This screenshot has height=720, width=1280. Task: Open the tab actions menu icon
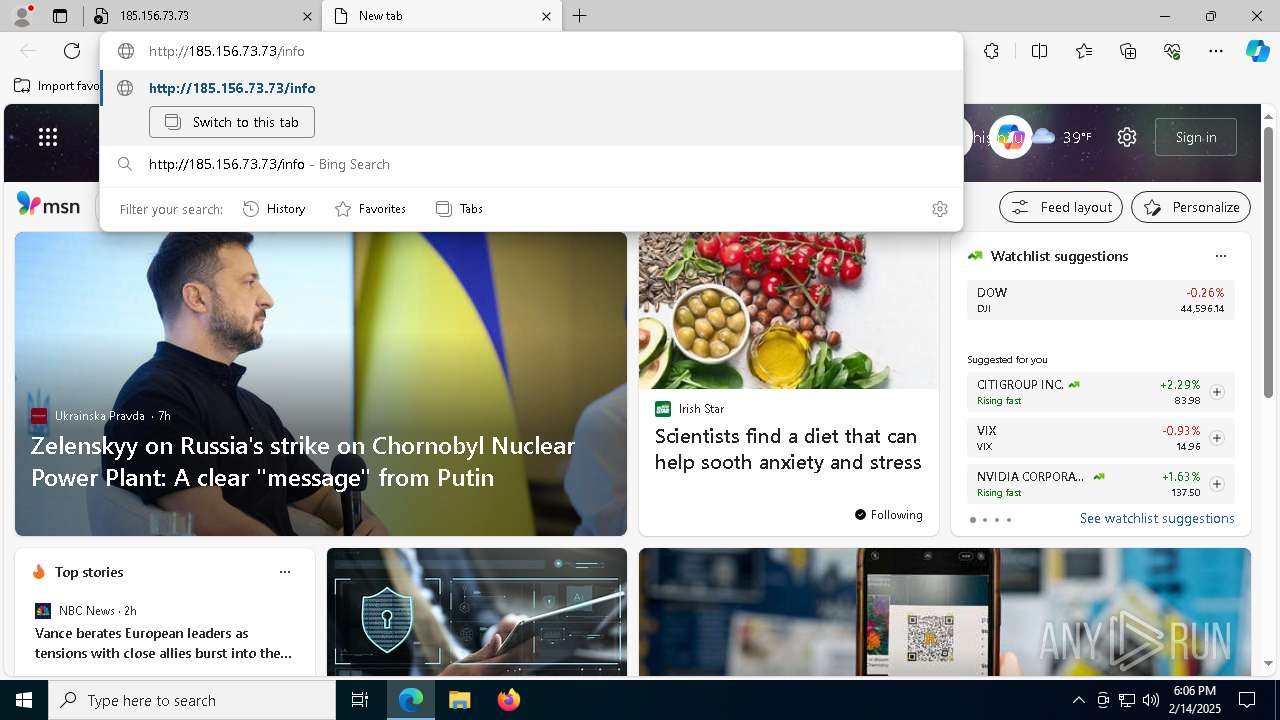[60, 16]
